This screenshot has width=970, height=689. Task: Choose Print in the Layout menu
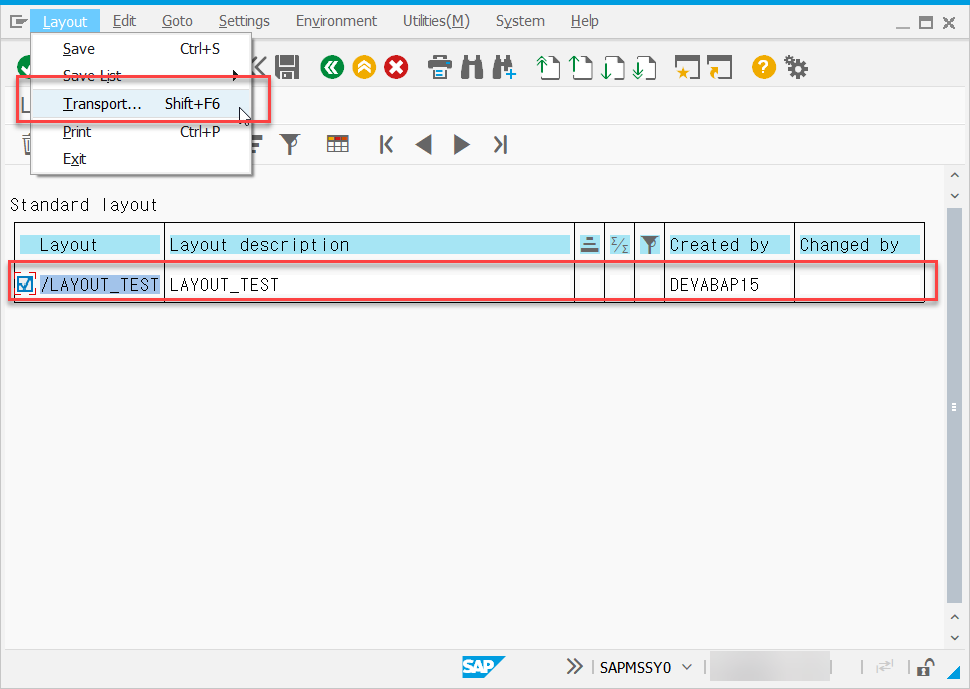[141, 132]
